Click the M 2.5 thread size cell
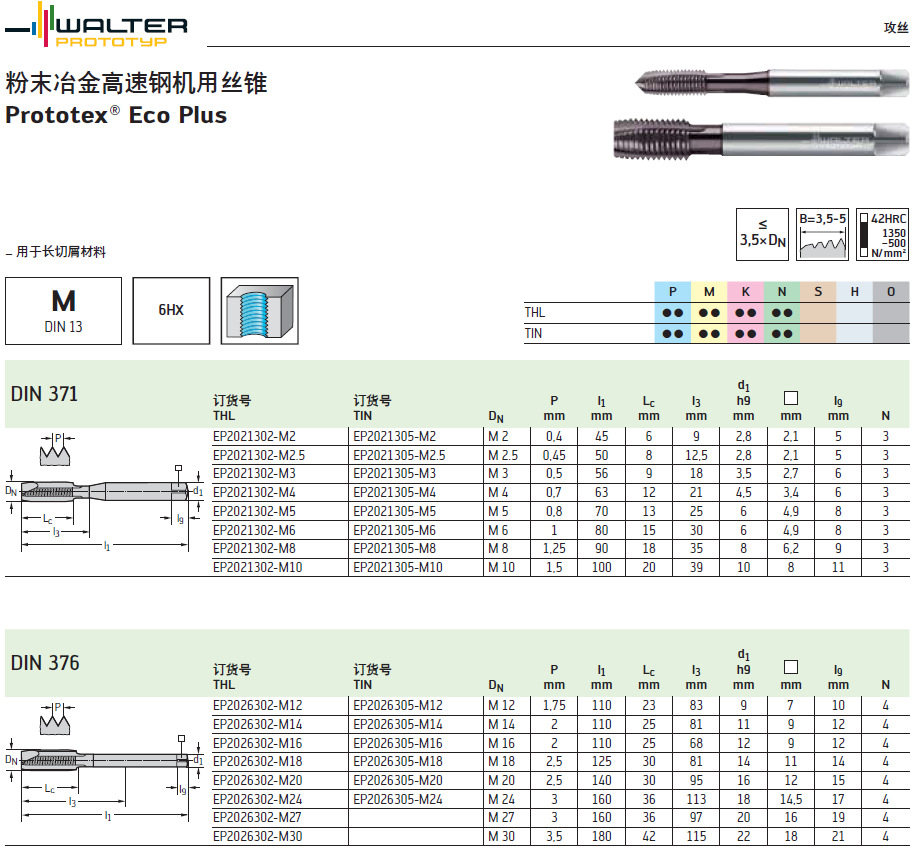The width and height of the screenshot is (914, 850). point(502,455)
